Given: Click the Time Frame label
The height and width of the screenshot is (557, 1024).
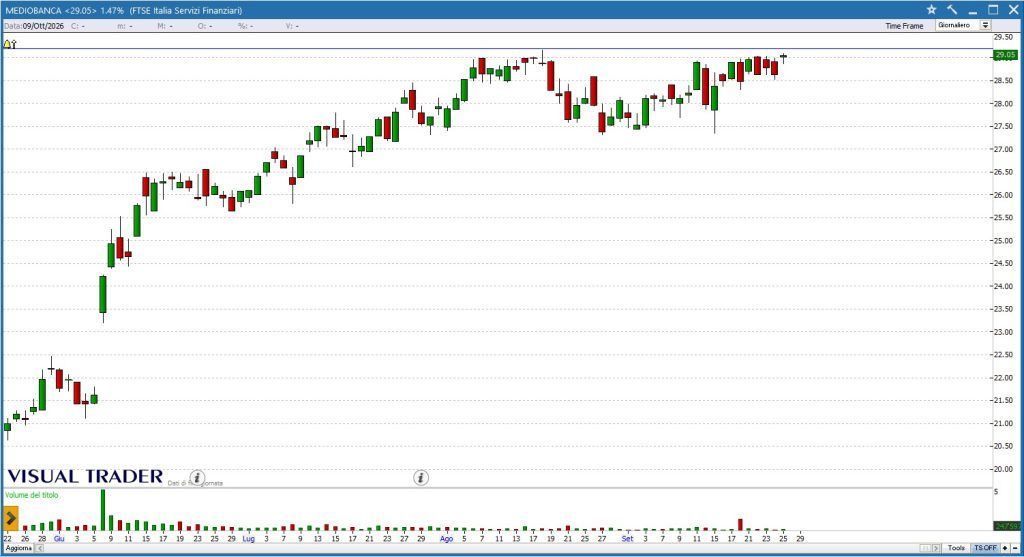Looking at the screenshot, I should tap(904, 26).
